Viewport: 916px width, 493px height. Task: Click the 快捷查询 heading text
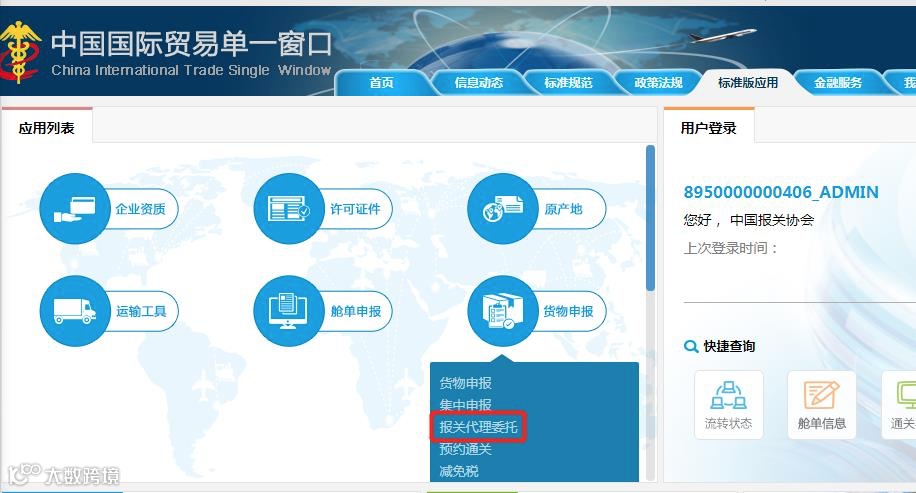(x=729, y=346)
